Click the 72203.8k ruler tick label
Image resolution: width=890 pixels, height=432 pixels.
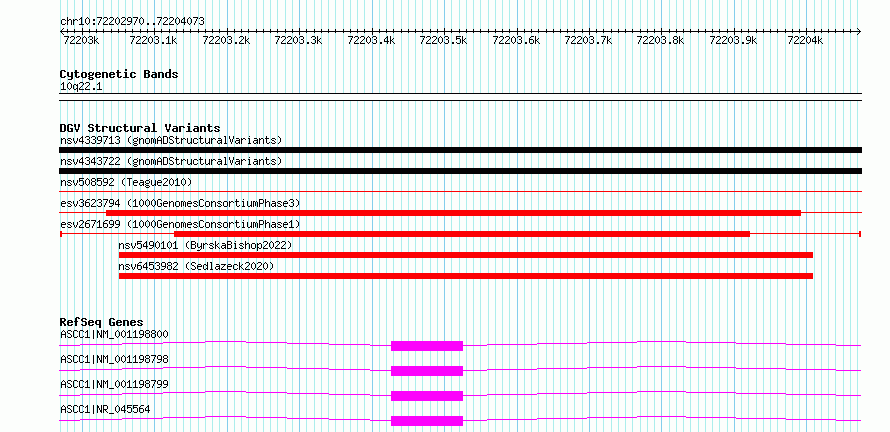pyautogui.click(x=660, y=40)
